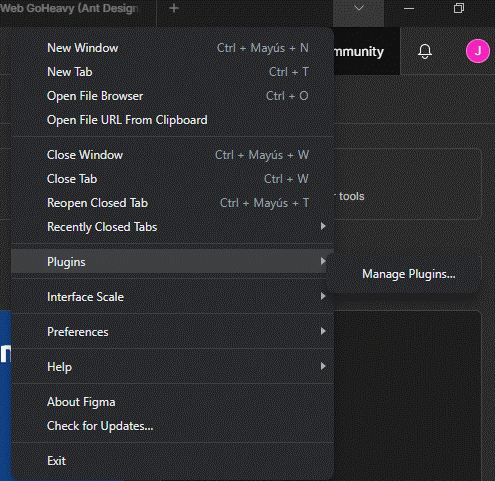The image size is (495, 481).
Task: Restore down the Figma window
Action: pyautogui.click(x=459, y=8)
